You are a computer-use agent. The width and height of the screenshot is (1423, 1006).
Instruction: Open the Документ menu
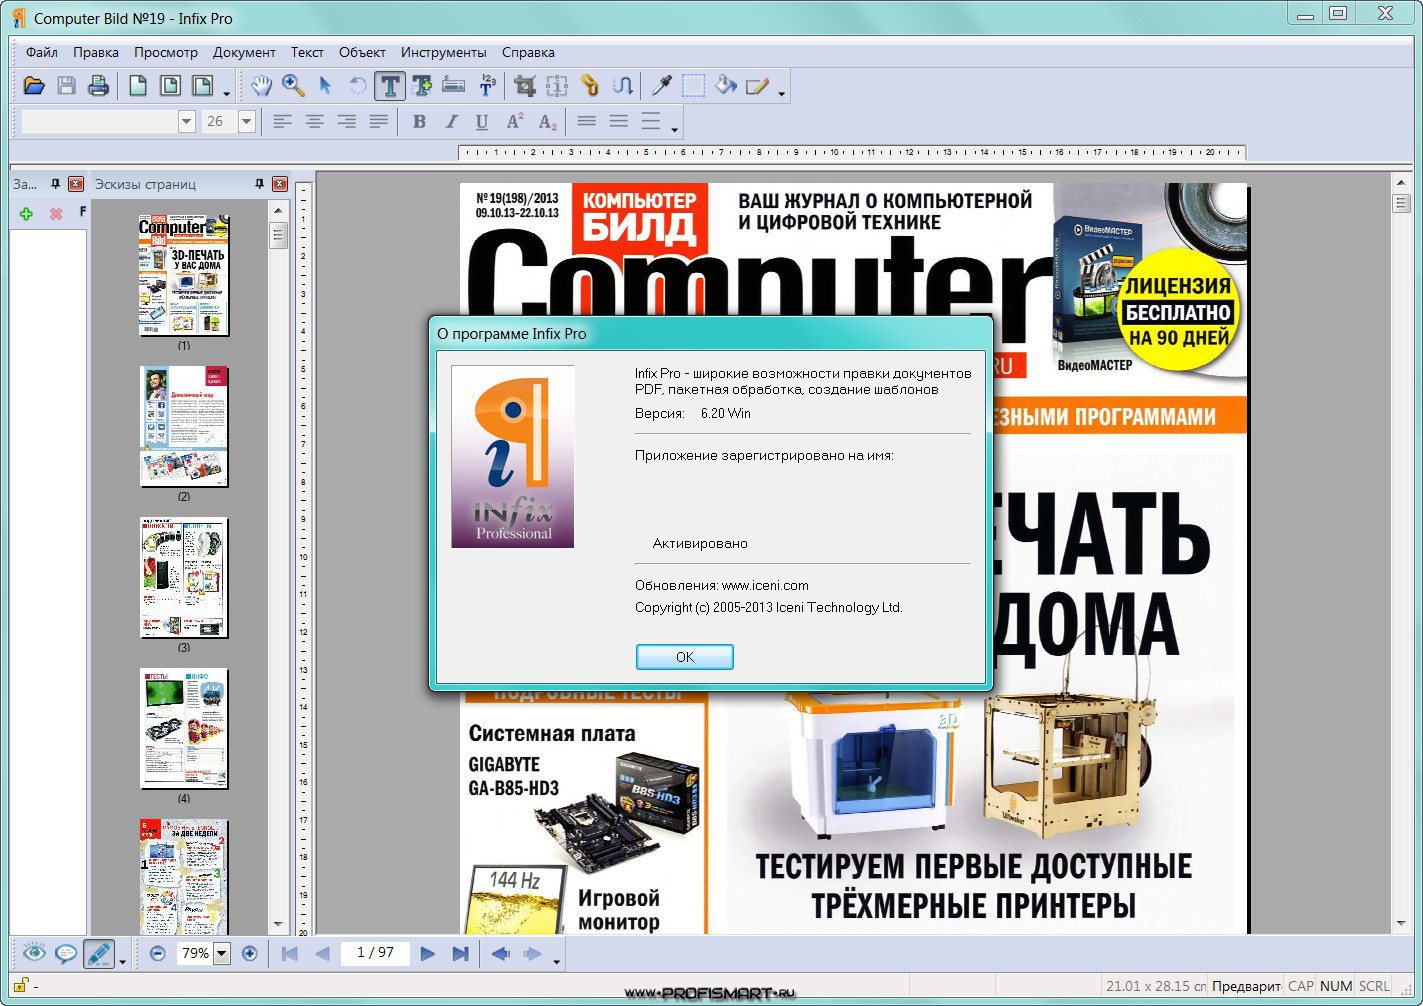[x=244, y=52]
